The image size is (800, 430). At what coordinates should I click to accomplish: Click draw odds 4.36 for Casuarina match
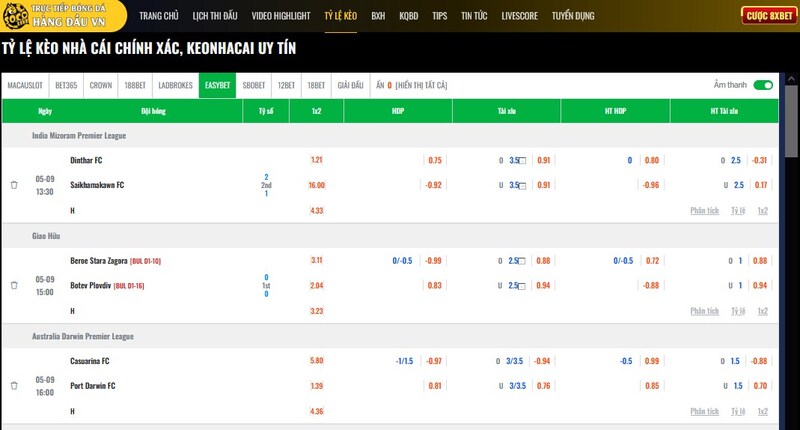point(316,411)
